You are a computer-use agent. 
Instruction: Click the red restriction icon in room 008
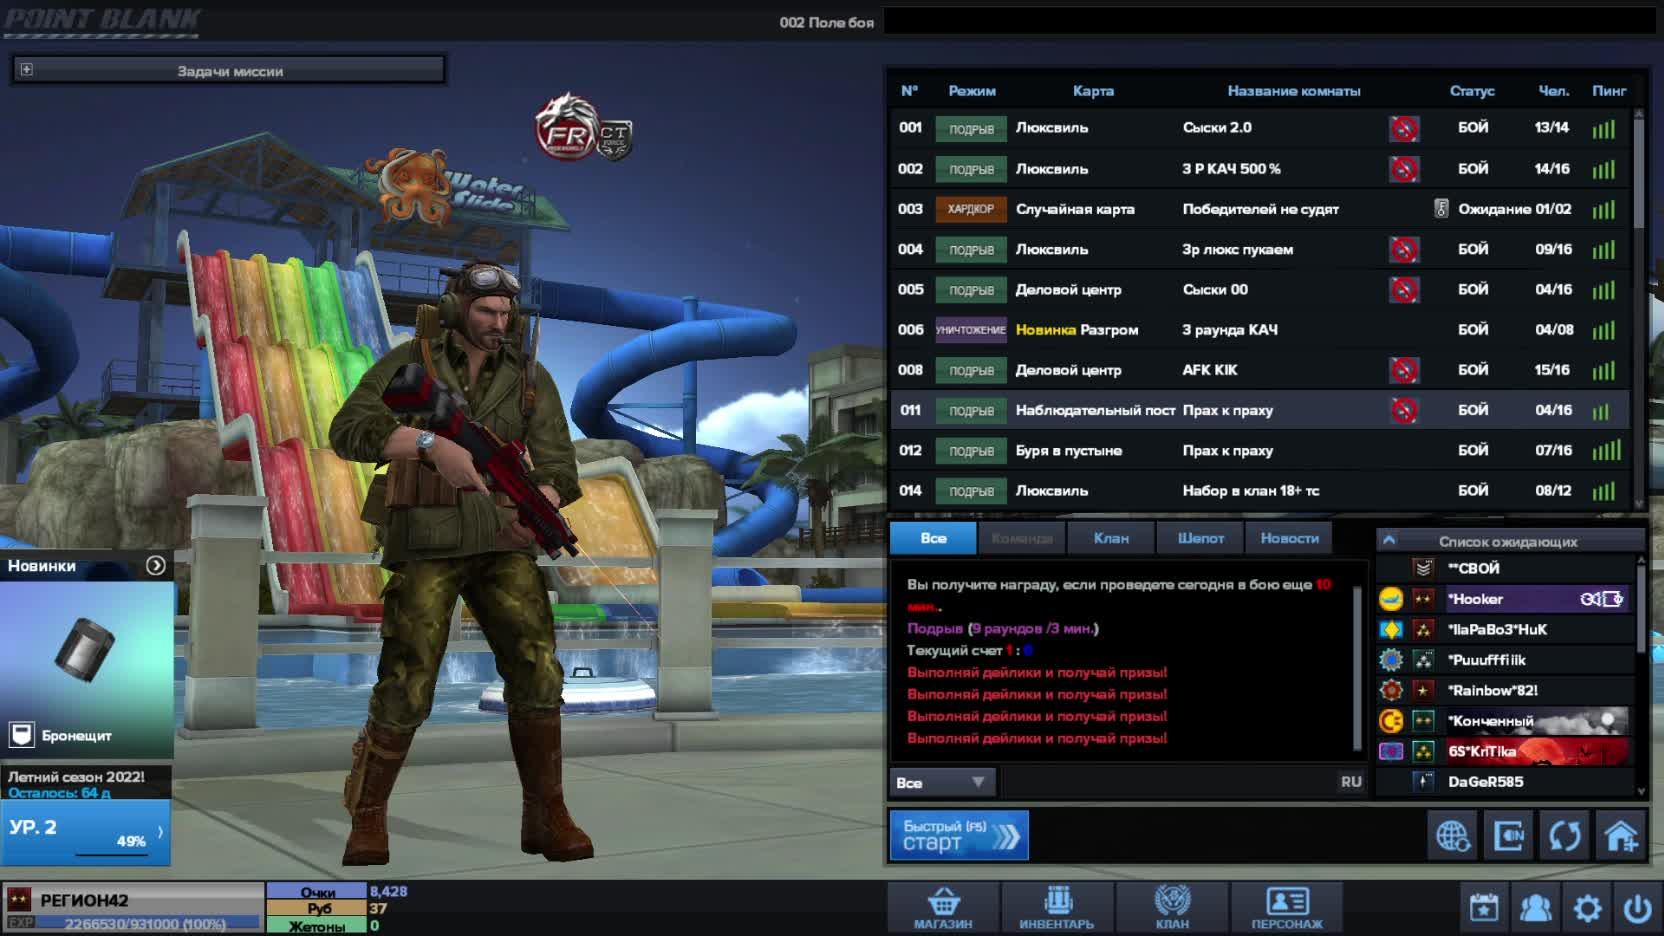pyautogui.click(x=1404, y=370)
